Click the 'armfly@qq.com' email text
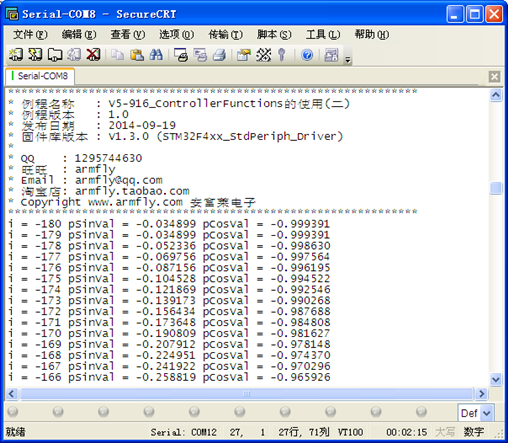Viewport: 508px width, 443px height. tap(119, 180)
